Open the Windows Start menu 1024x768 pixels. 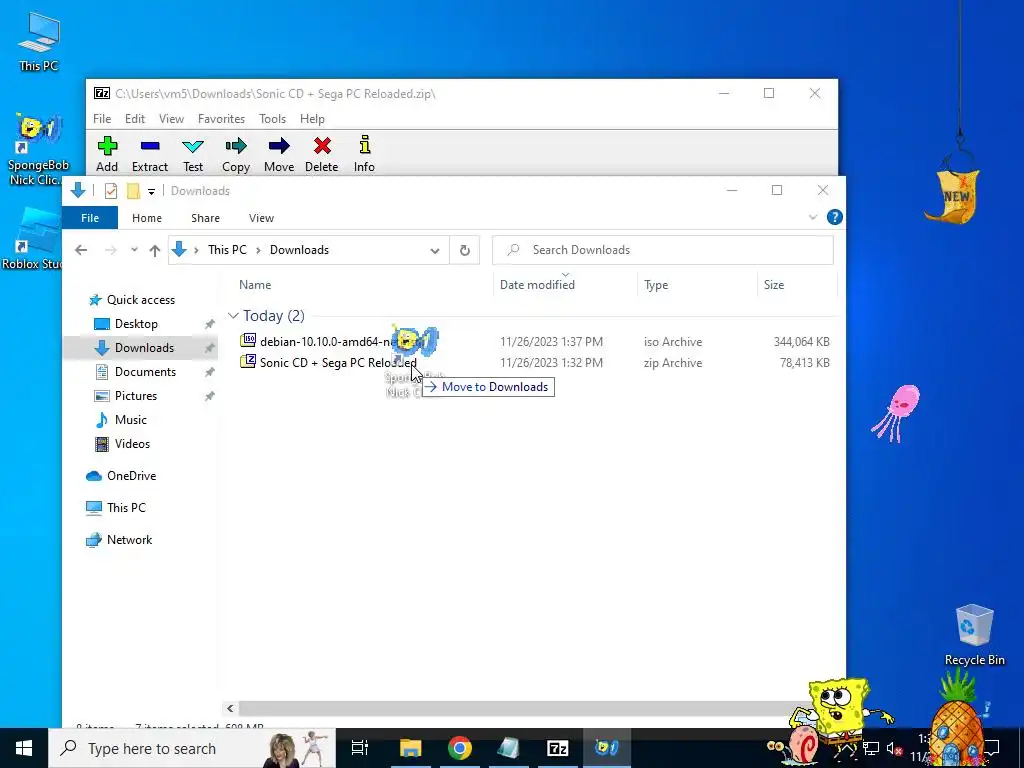pos(24,748)
